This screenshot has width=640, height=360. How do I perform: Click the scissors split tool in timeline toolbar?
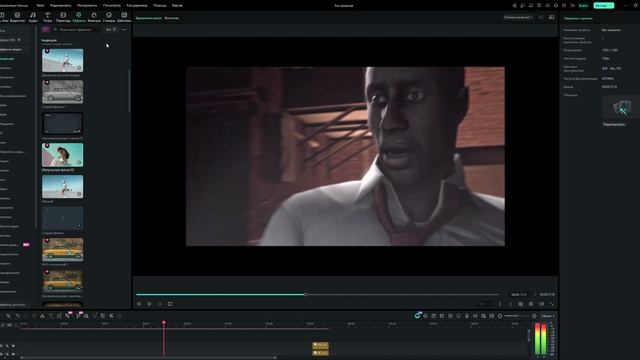tap(42, 316)
